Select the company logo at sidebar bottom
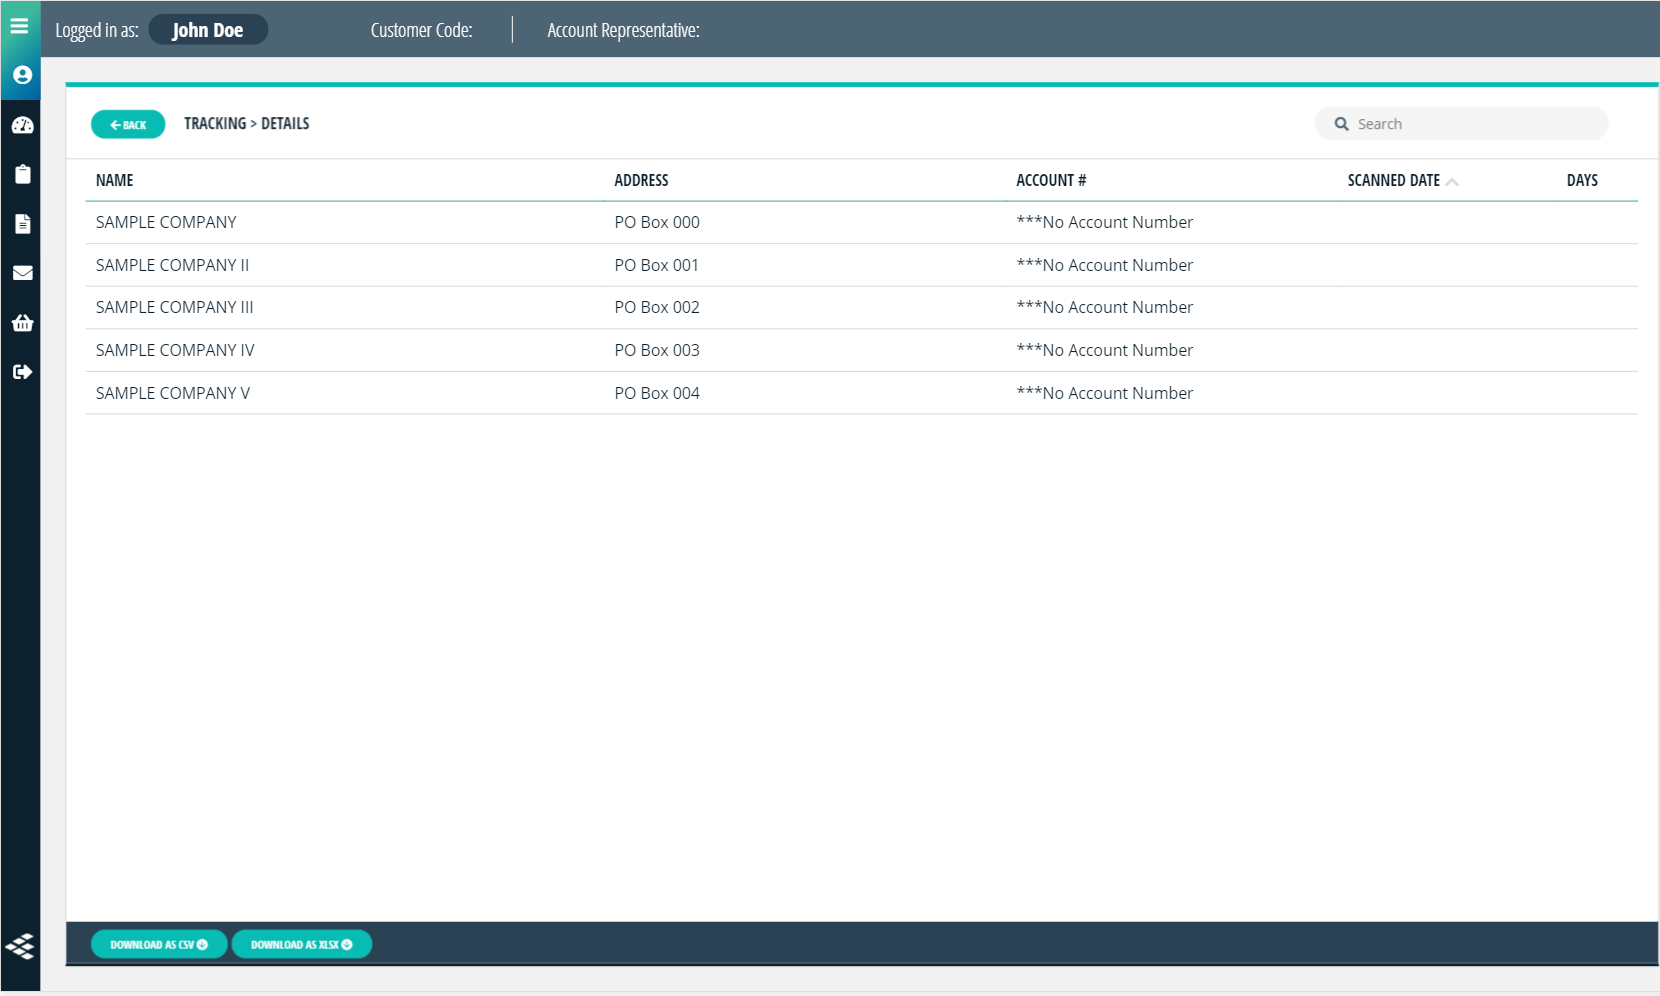Viewport: 1660px width, 996px height. [20, 946]
